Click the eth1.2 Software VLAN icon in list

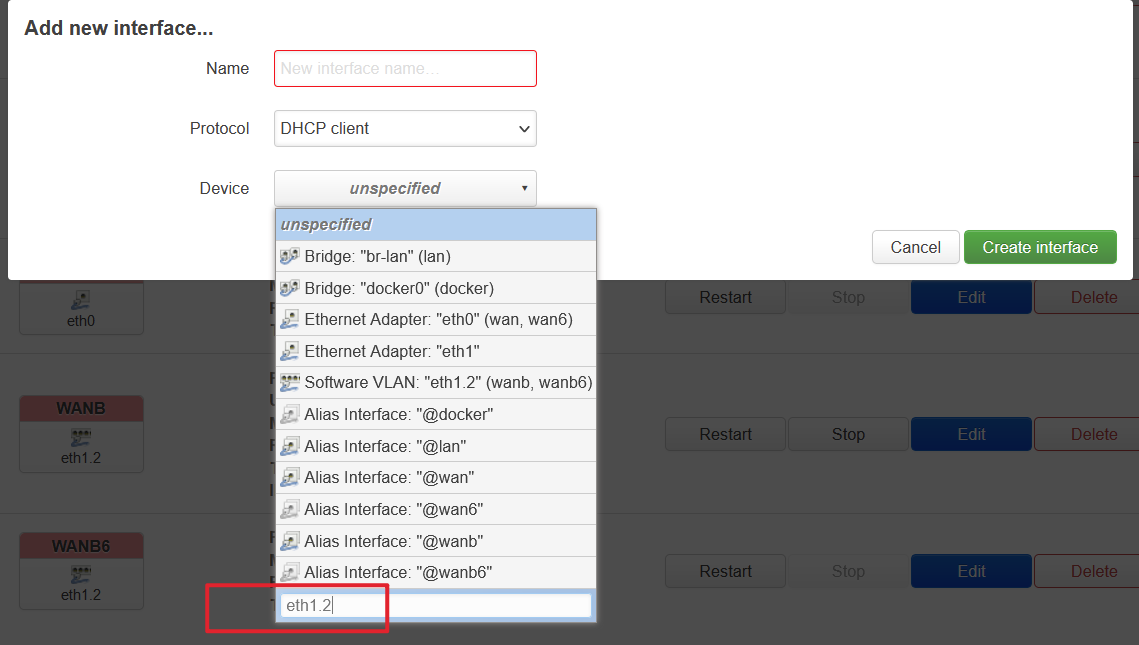pos(290,383)
